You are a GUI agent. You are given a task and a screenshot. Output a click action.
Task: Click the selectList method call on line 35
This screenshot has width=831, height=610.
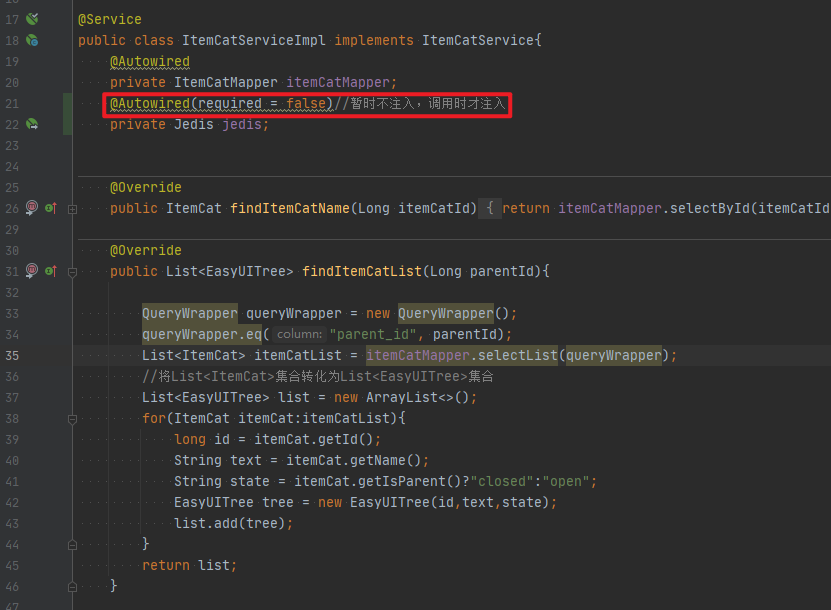517,355
